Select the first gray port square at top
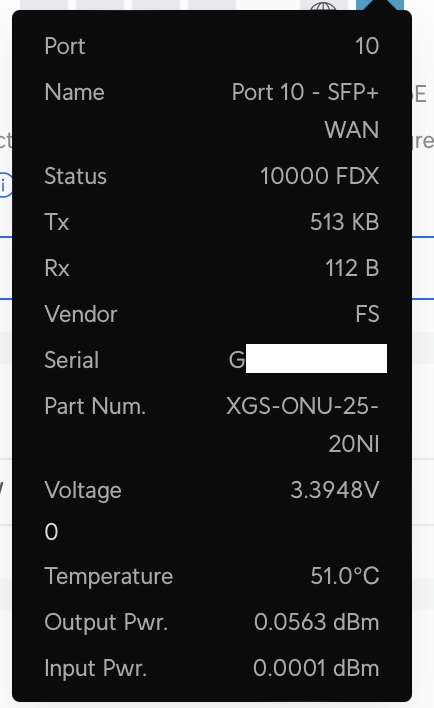434x708 pixels. pyautogui.click(x=44, y=5)
